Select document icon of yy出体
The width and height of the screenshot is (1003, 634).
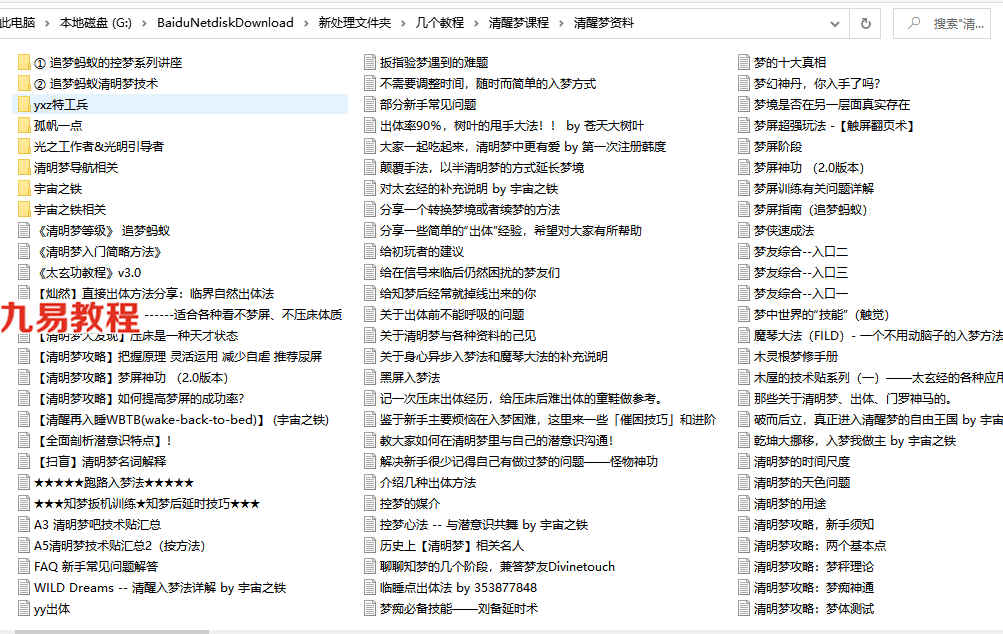(24, 609)
